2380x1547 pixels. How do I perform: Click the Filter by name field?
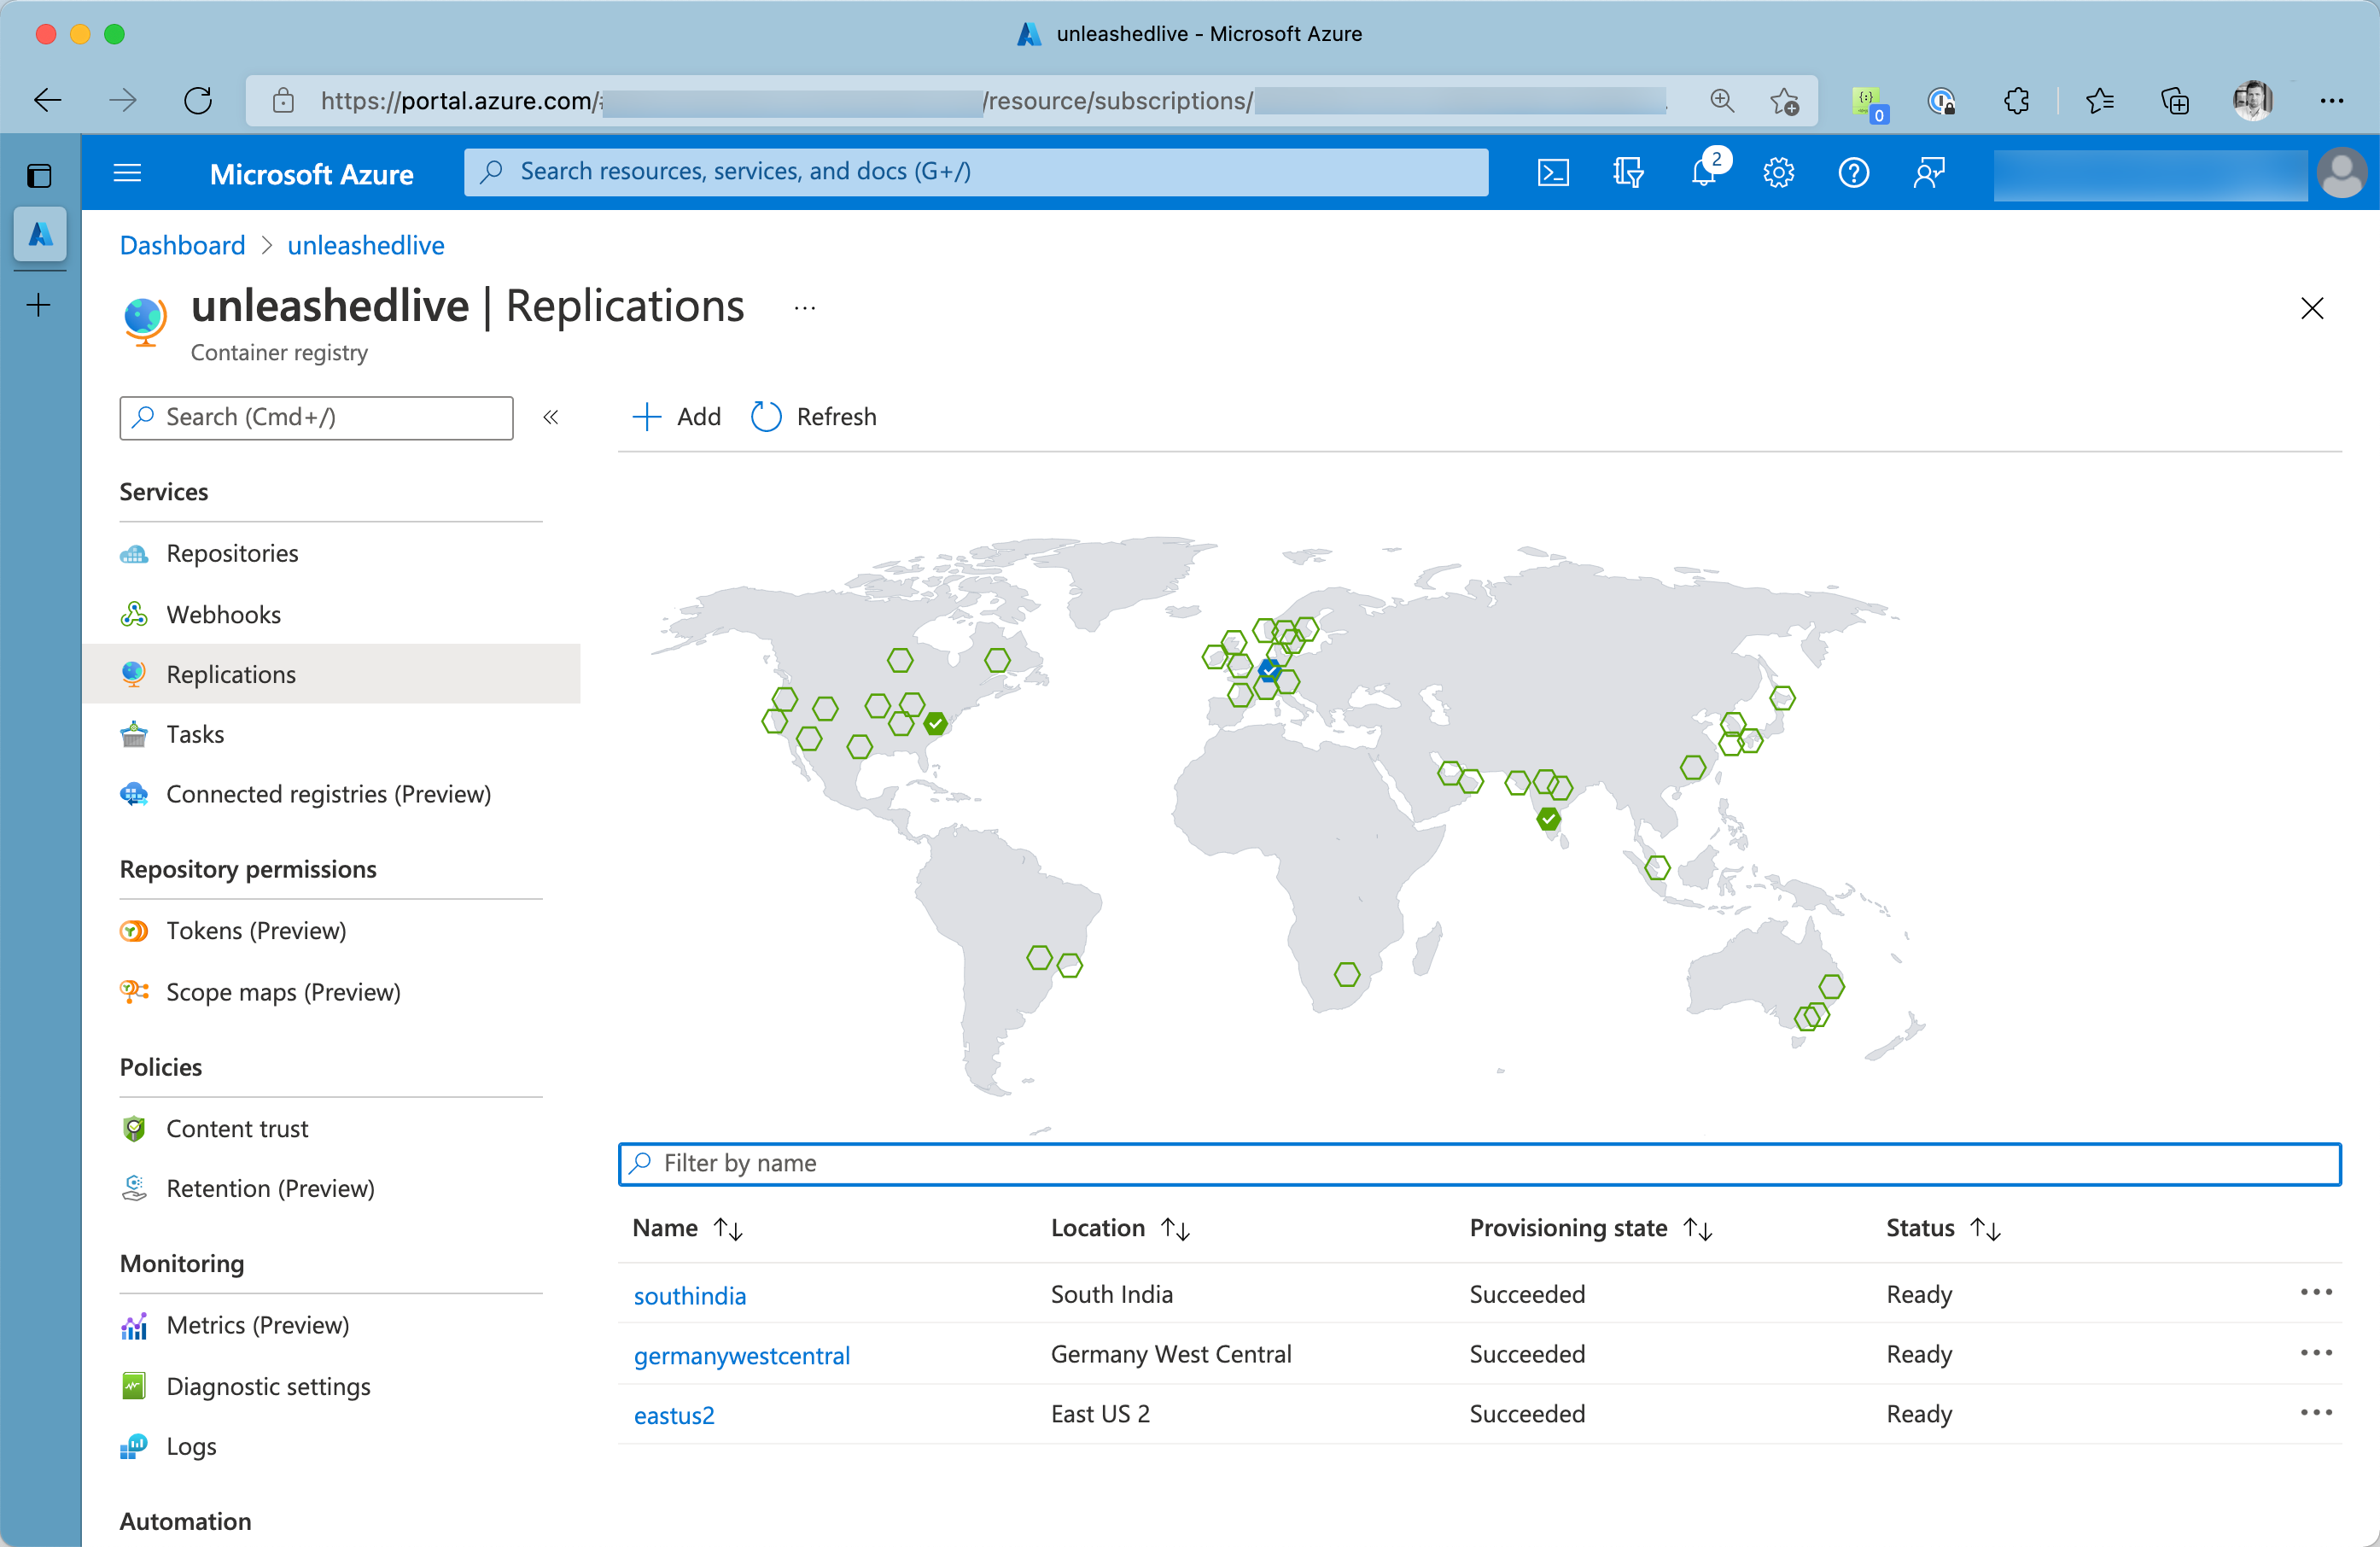click(x=1479, y=1163)
